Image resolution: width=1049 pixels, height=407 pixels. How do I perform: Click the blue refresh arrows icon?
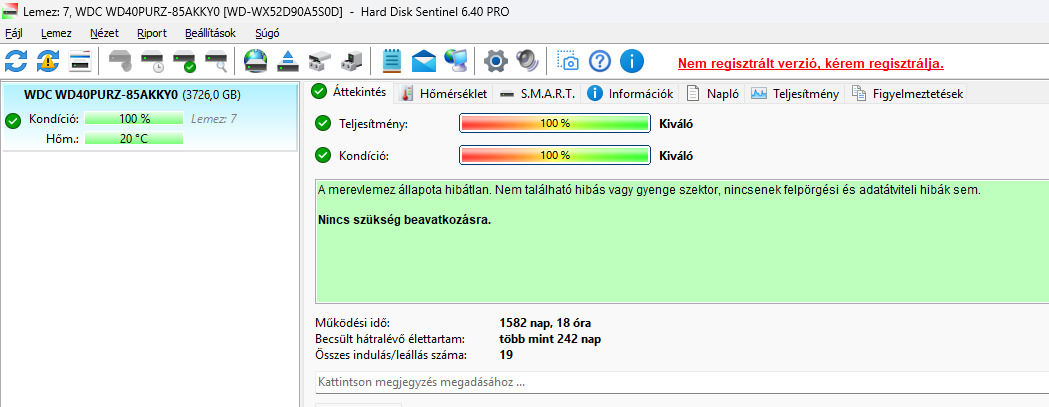[16, 62]
